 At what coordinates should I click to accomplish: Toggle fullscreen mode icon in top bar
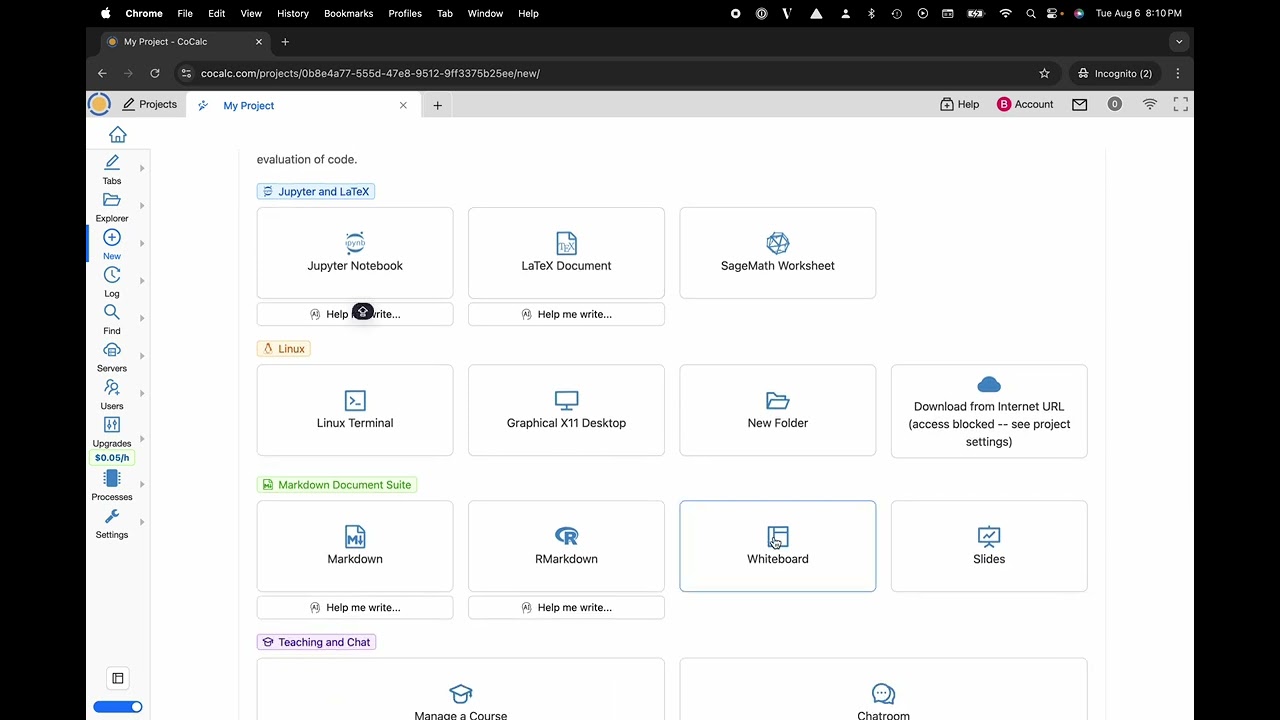1181,104
